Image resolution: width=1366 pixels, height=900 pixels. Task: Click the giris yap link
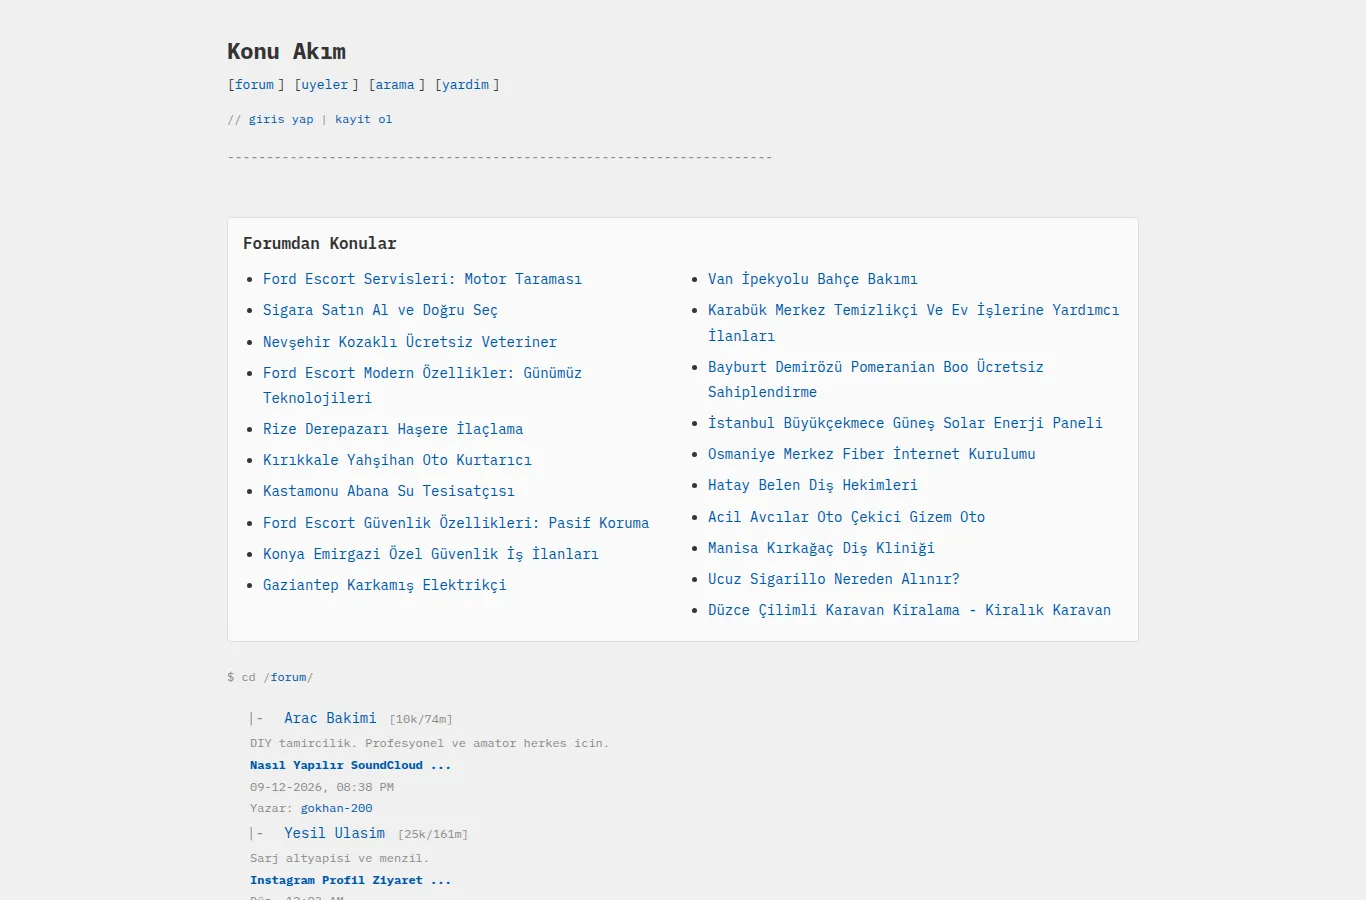click(281, 119)
